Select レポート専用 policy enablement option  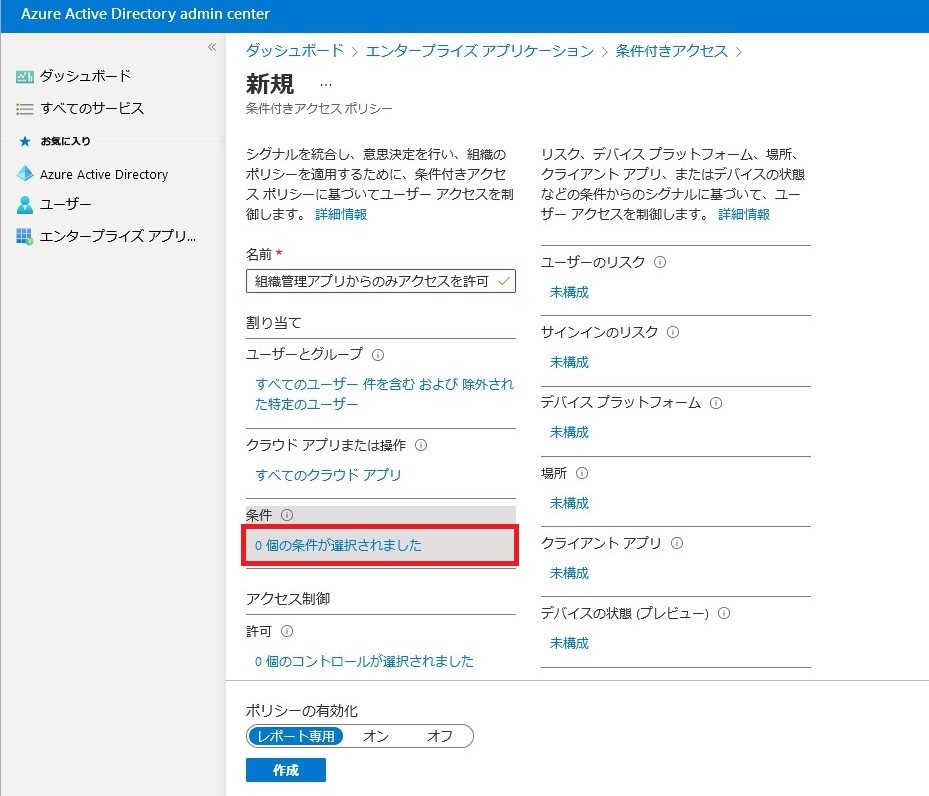pyautogui.click(x=296, y=736)
